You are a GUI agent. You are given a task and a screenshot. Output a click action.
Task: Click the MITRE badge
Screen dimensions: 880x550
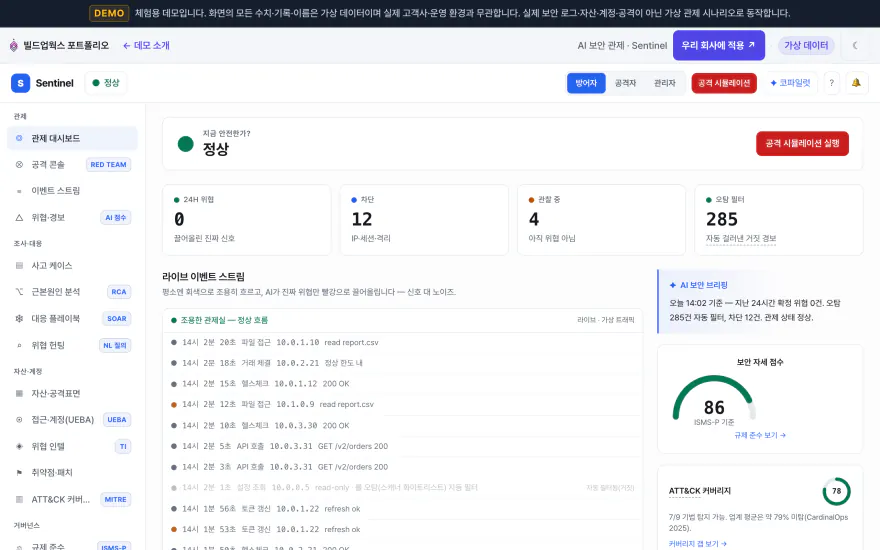[x=116, y=499]
